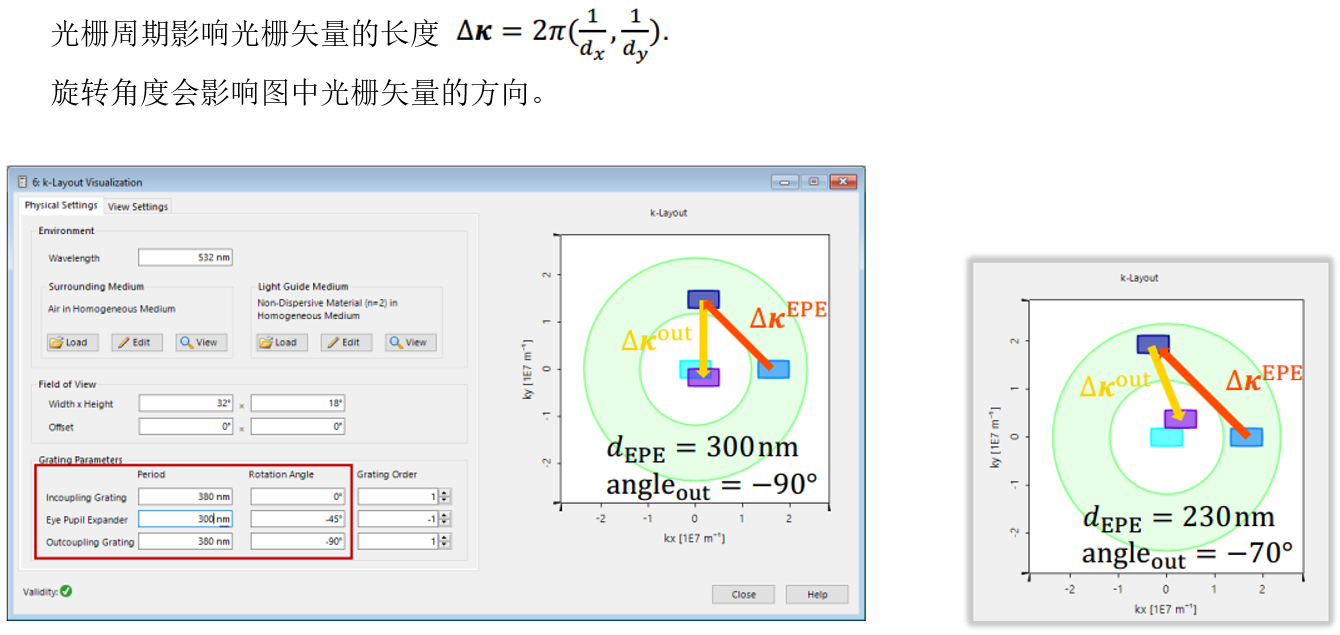Viewport: 1340px width, 635px height.
Task: Click the 'Period' column header
Action: [151, 474]
